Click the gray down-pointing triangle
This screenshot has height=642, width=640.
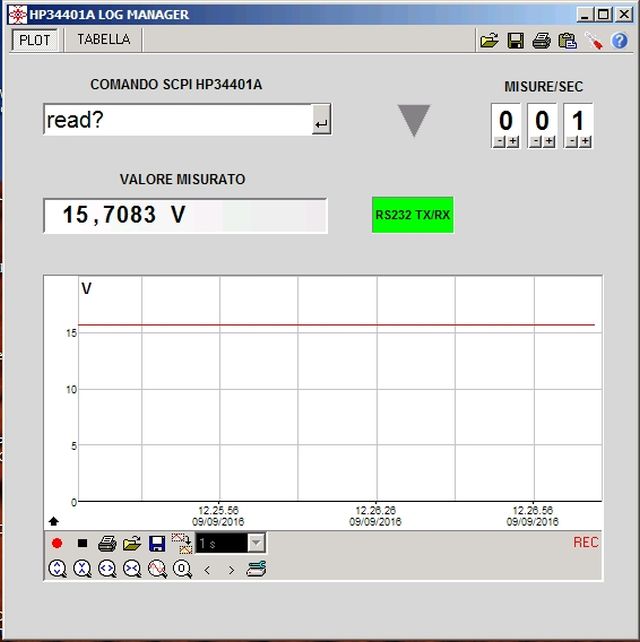click(x=413, y=120)
